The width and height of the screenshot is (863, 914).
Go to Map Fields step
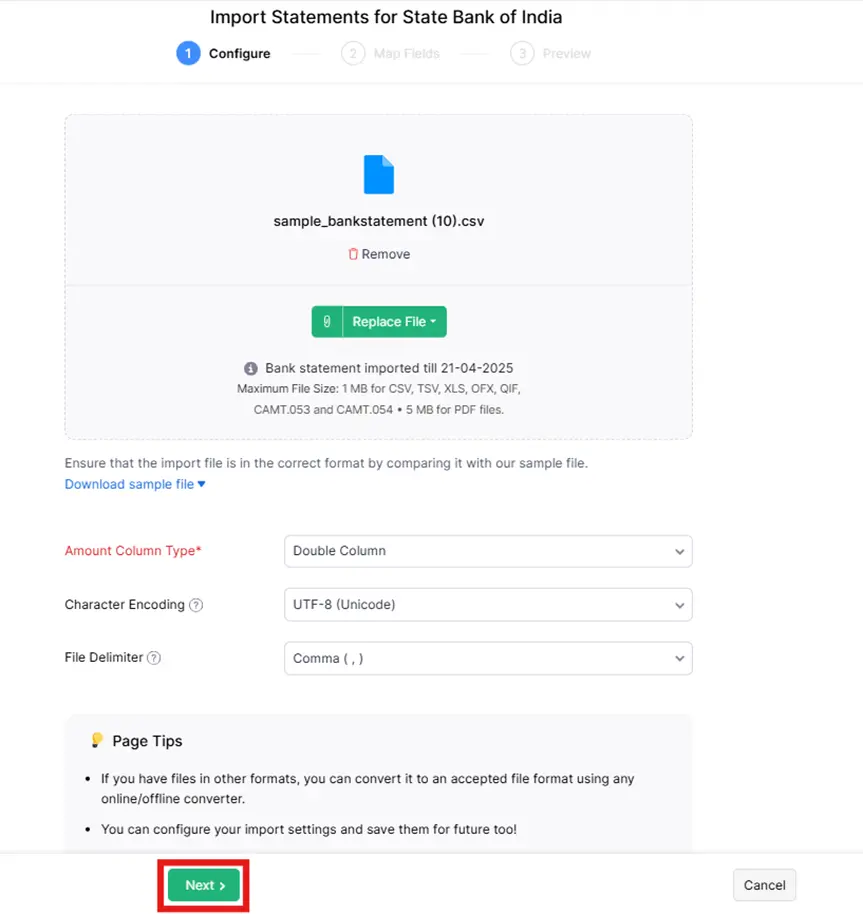pyautogui.click(x=406, y=54)
